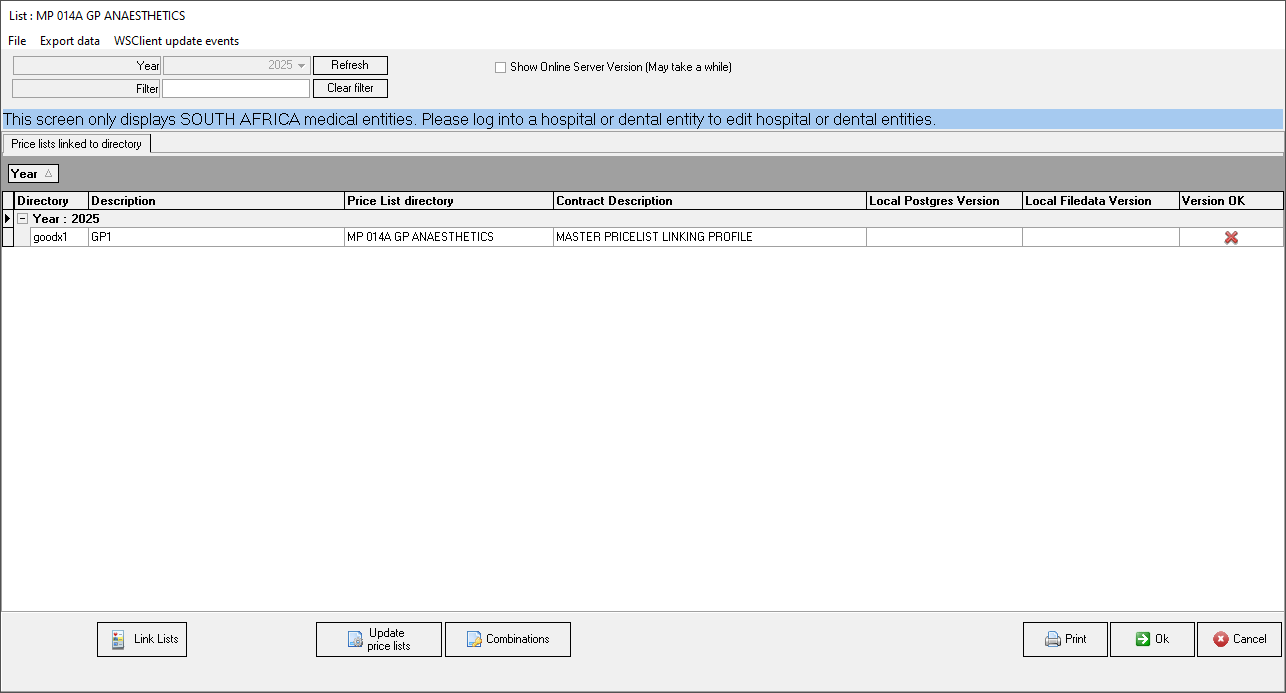Select the goodx1 directory cell
The height and width of the screenshot is (693, 1286).
(59, 237)
